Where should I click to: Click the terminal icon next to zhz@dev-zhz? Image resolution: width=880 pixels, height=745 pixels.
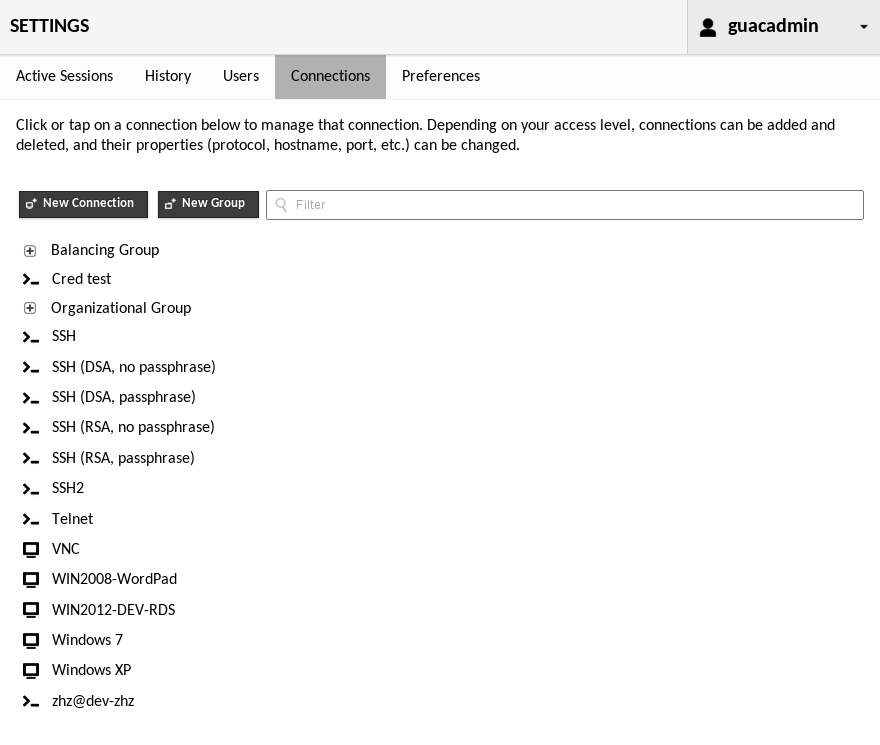[31, 702]
